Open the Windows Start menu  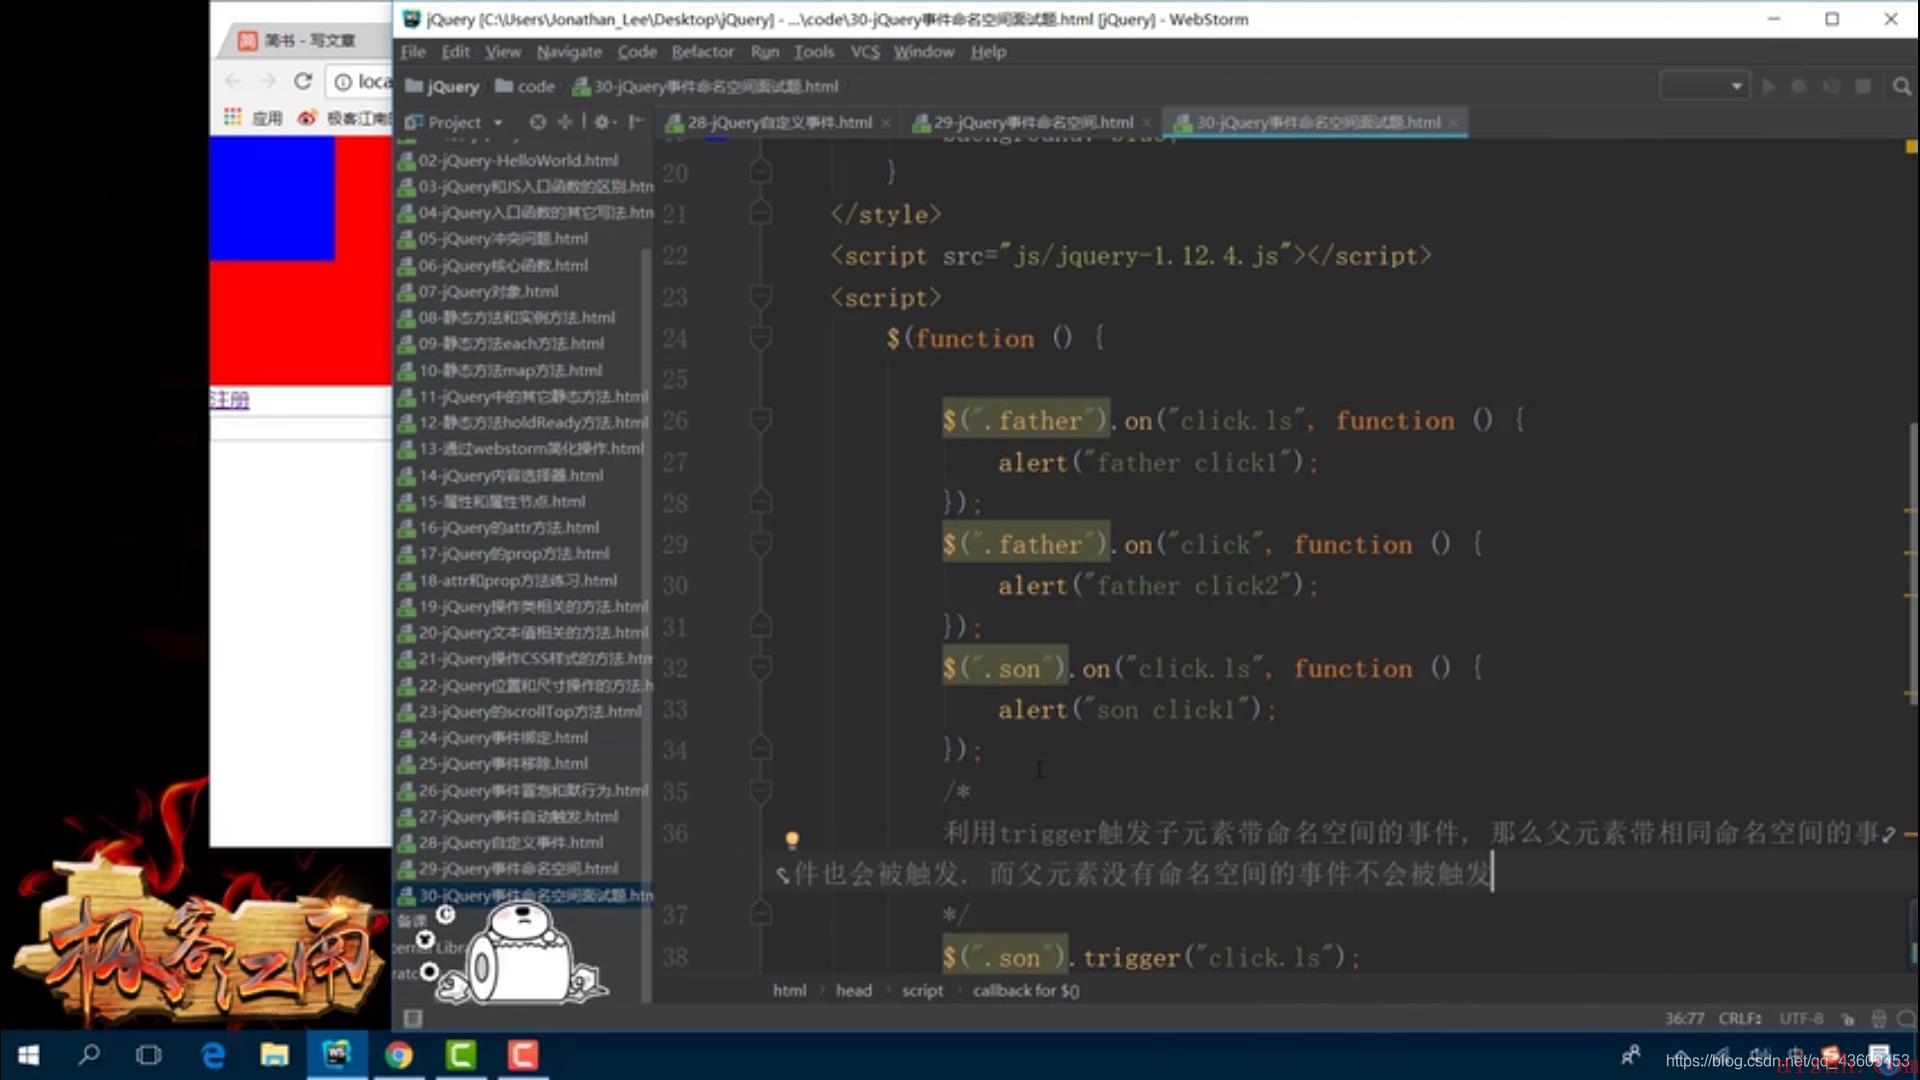click(28, 1055)
